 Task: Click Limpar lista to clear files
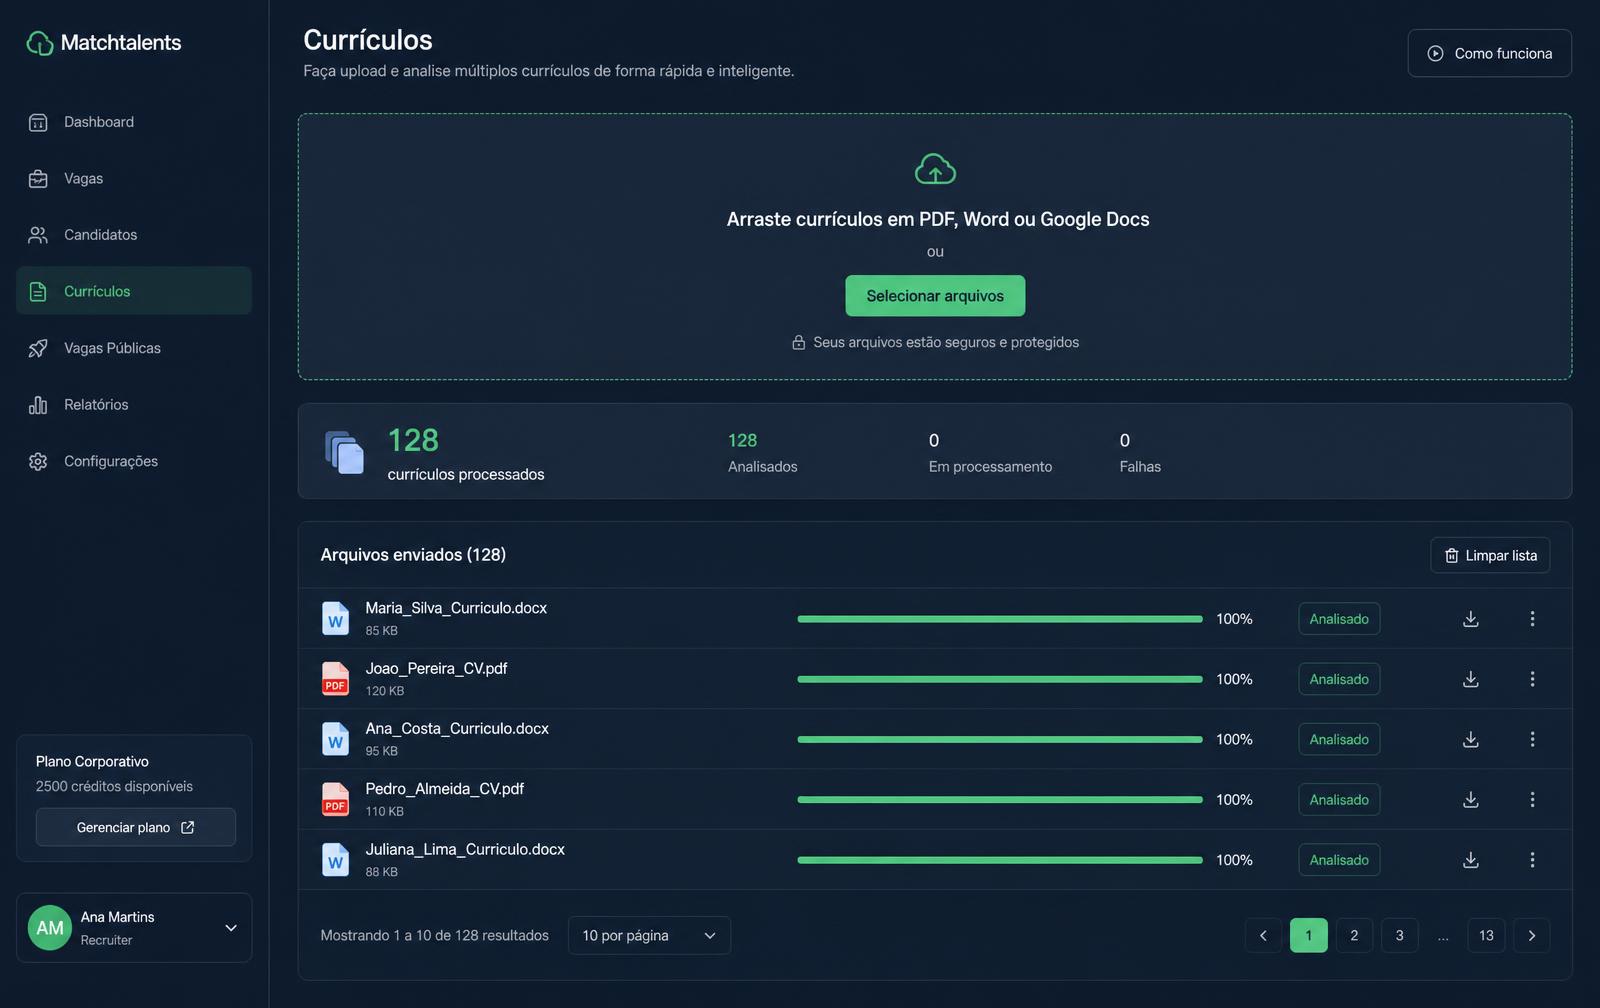[x=1490, y=556]
